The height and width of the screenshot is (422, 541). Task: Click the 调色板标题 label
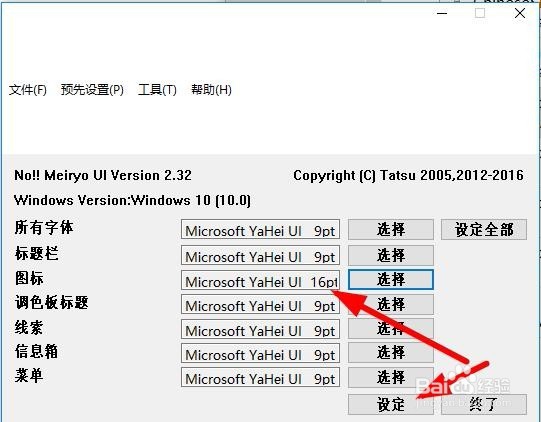tap(51, 302)
